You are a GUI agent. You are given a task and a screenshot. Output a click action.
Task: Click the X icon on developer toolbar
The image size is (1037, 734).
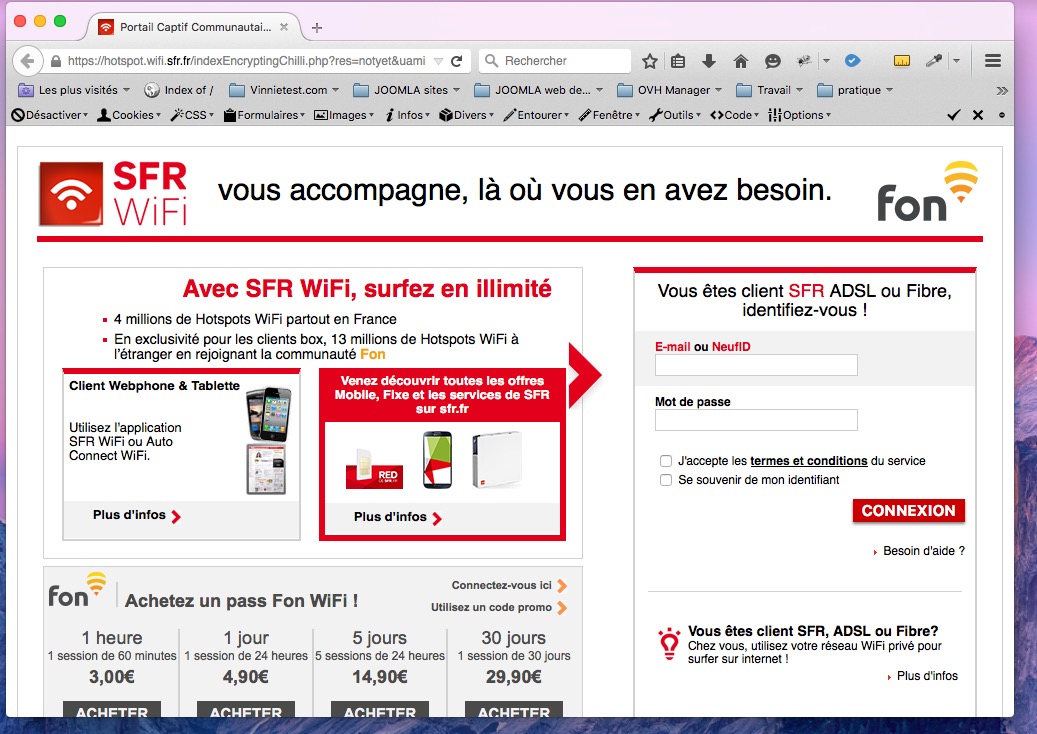(x=977, y=115)
